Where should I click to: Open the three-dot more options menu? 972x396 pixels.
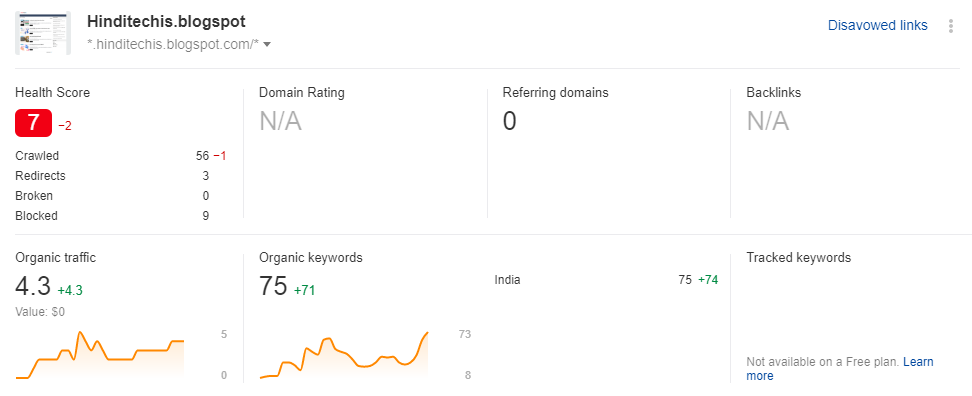point(950,26)
